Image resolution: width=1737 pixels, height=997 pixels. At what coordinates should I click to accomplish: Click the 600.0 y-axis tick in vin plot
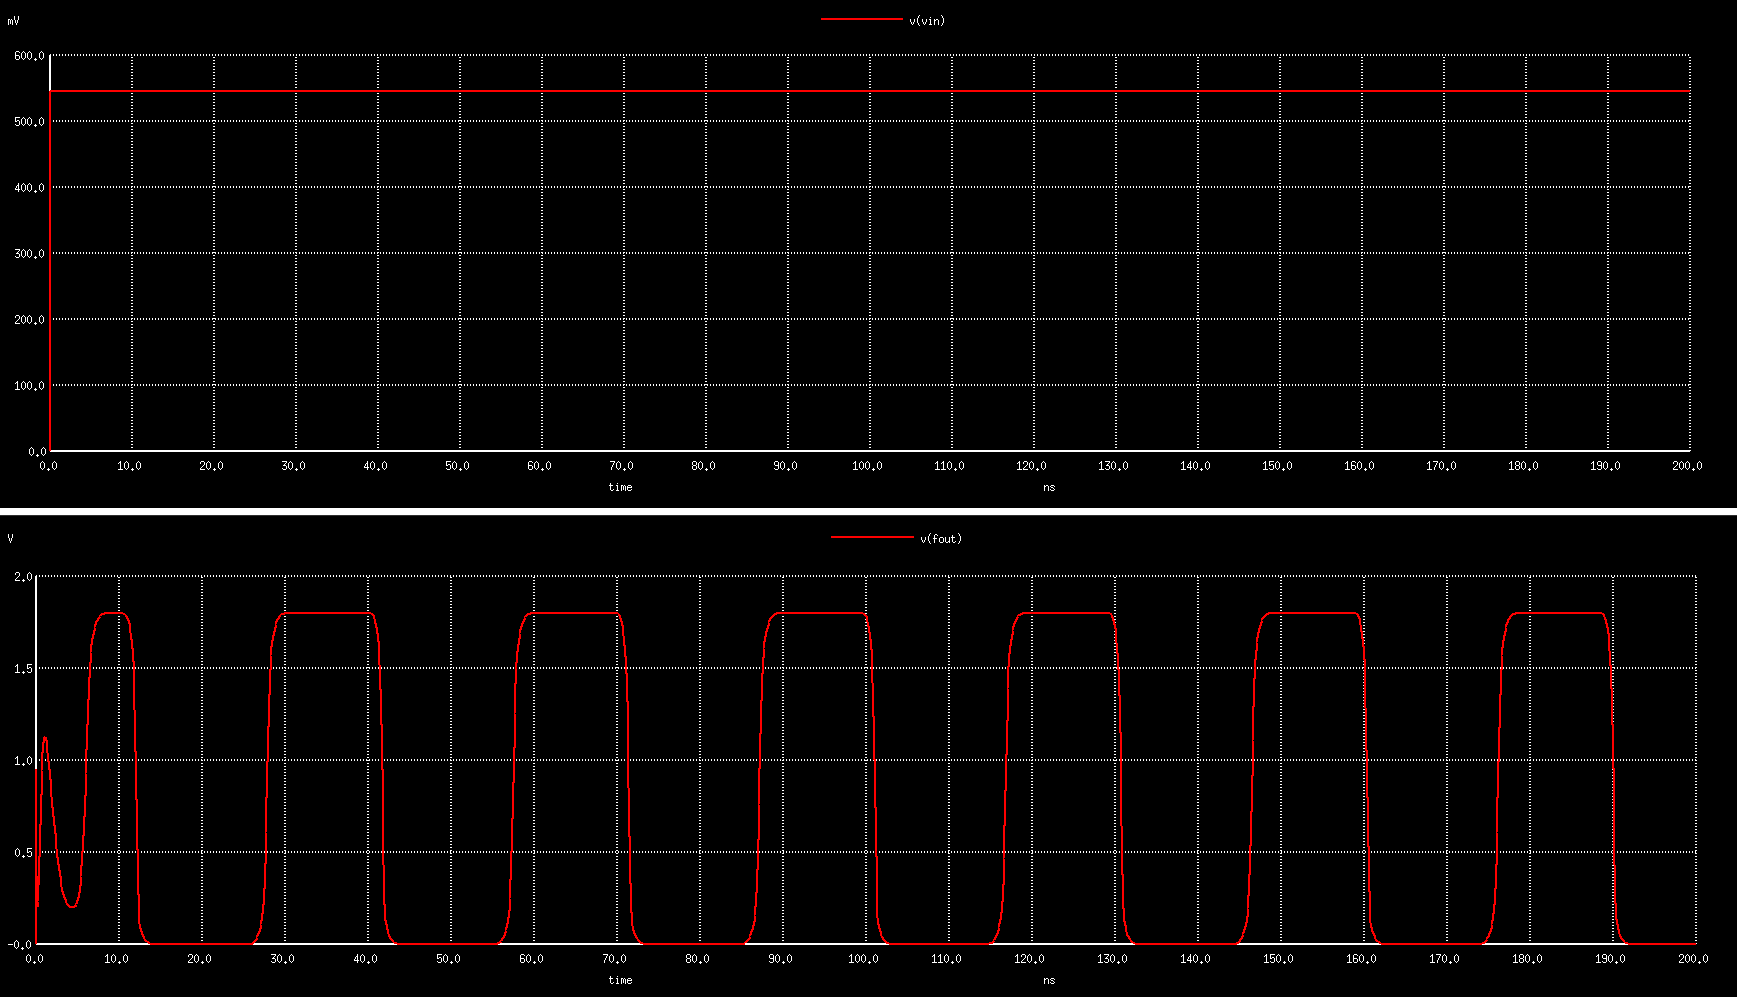click(29, 56)
